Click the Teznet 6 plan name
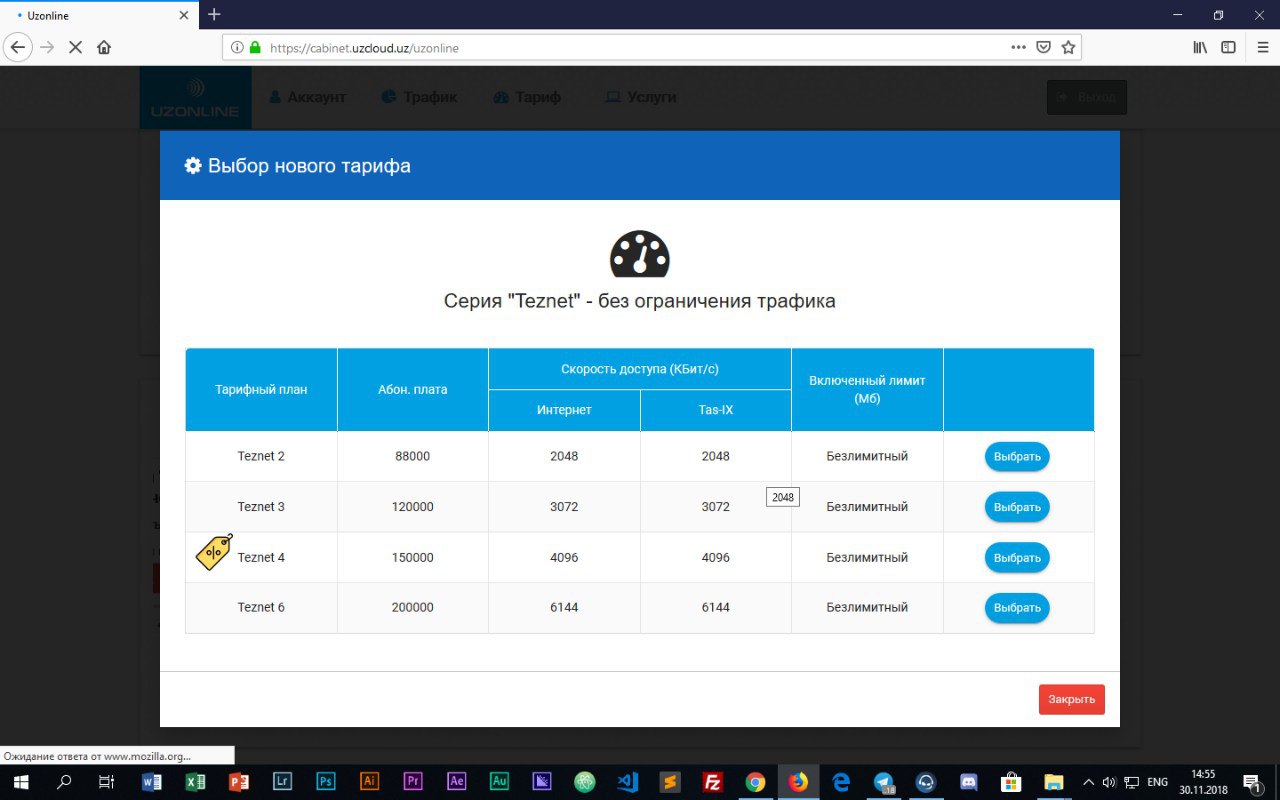 coord(261,607)
